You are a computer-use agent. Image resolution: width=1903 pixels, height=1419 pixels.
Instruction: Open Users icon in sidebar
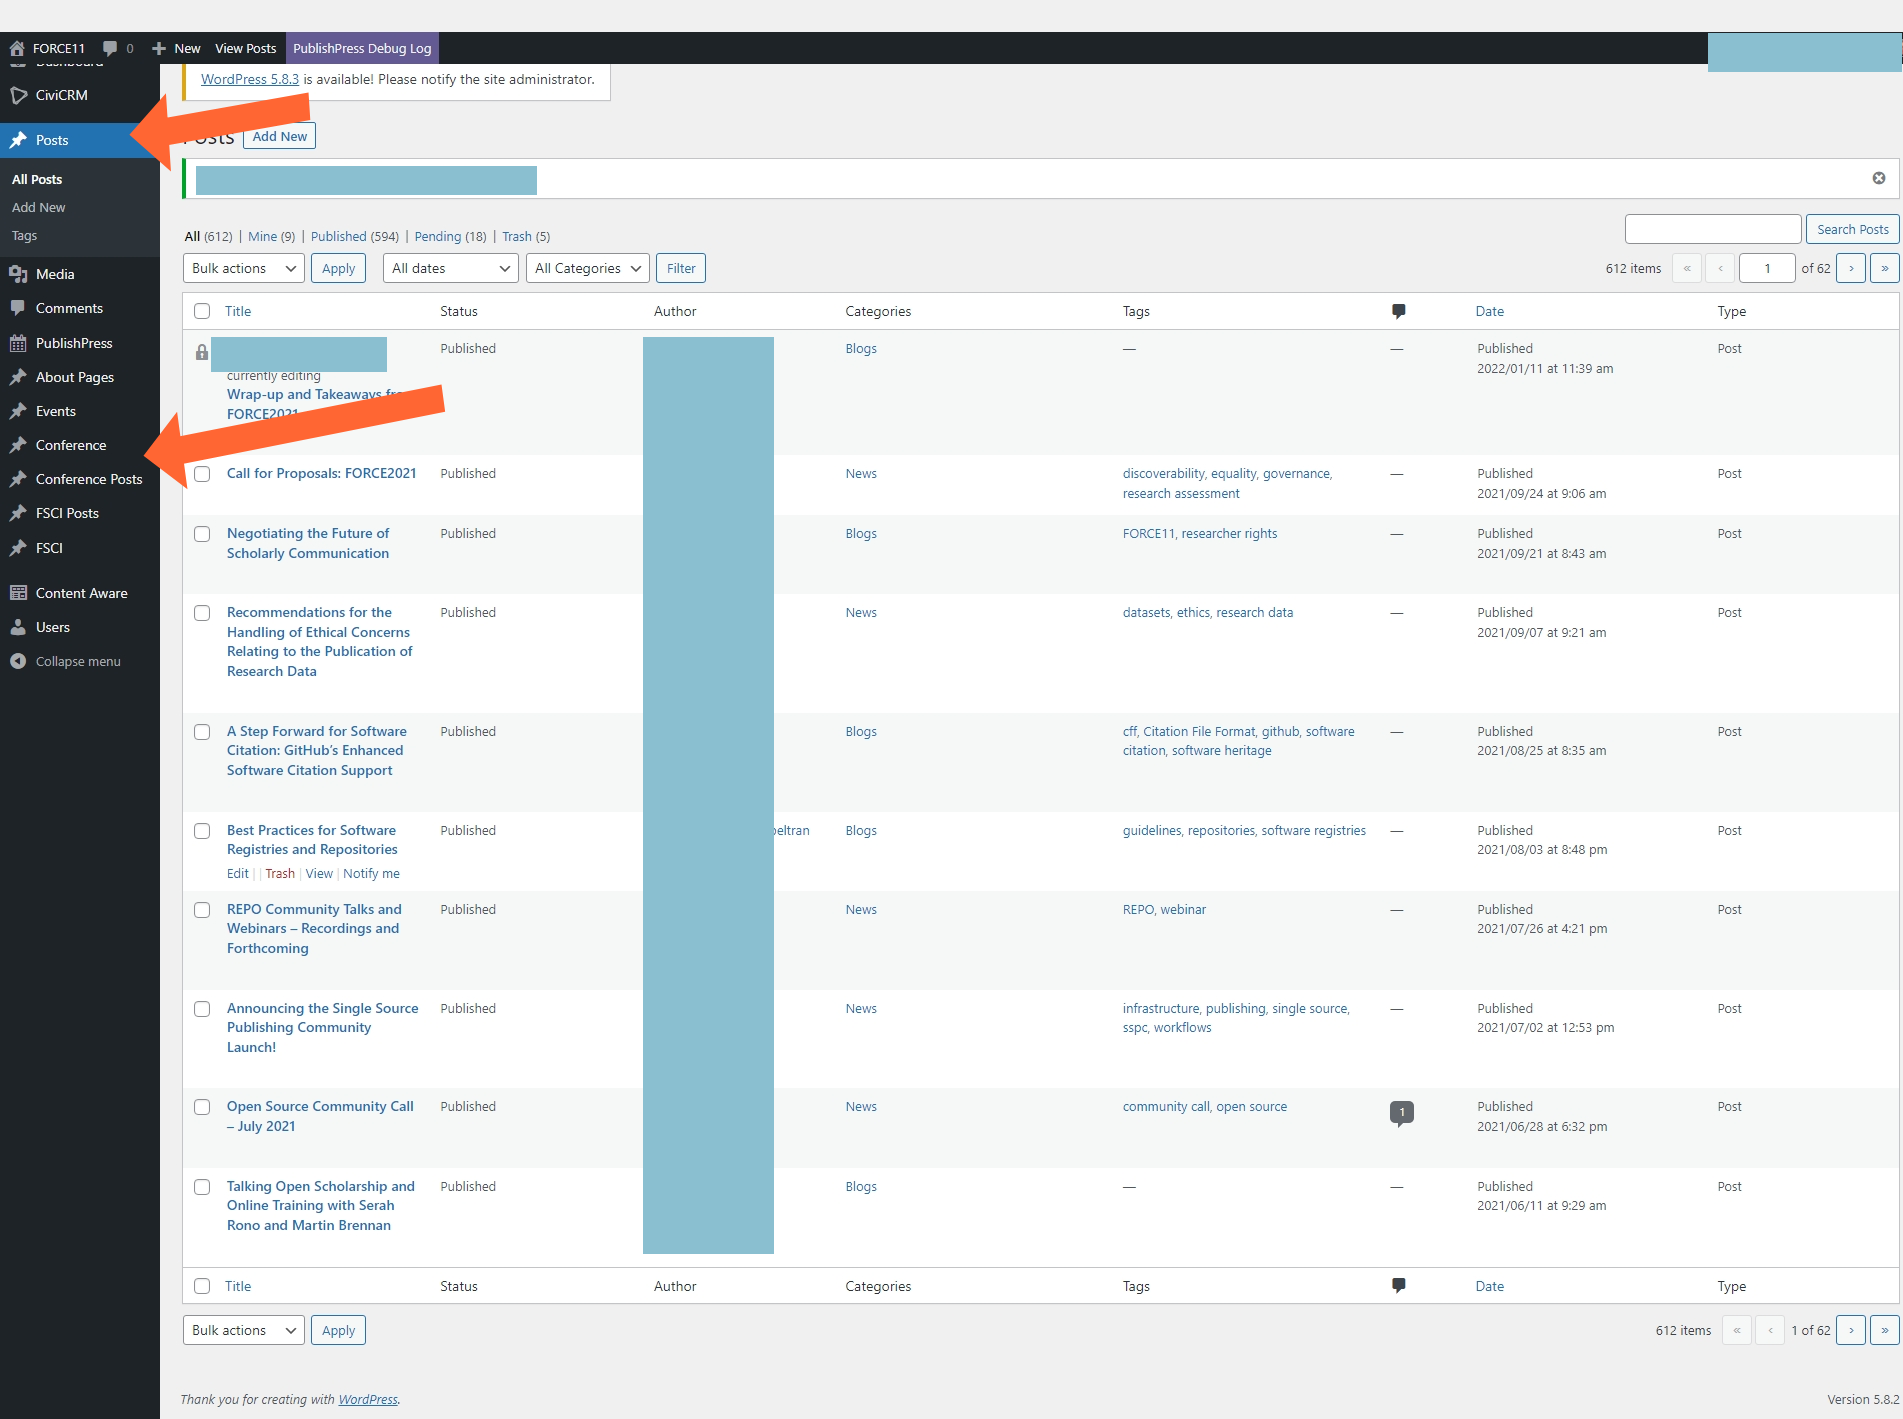[18, 627]
